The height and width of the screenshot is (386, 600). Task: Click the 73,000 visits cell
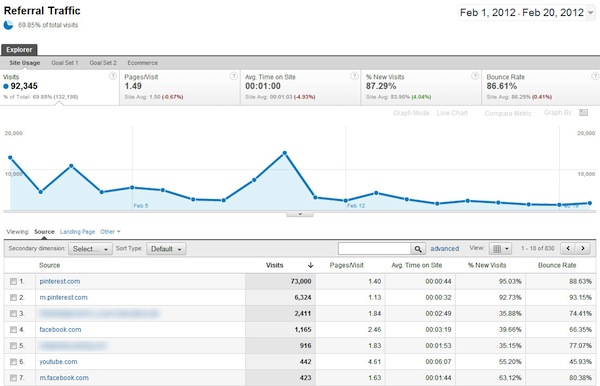coord(280,282)
